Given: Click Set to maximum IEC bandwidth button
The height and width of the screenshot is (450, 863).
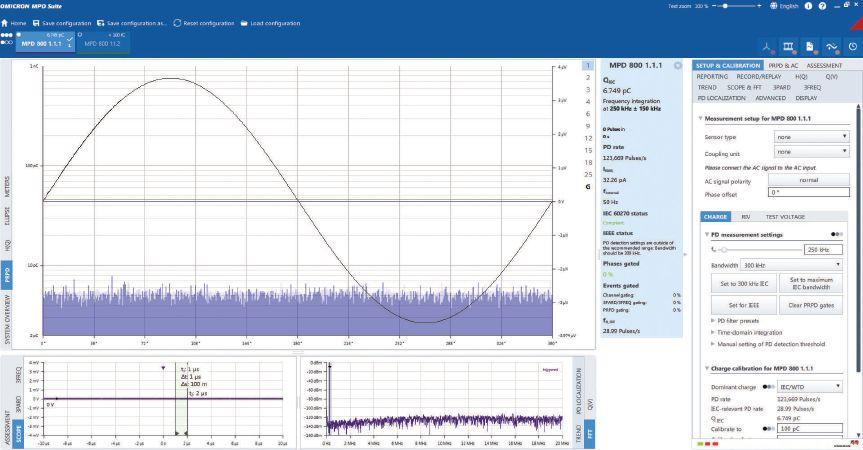Looking at the screenshot, I should click(x=811, y=284).
